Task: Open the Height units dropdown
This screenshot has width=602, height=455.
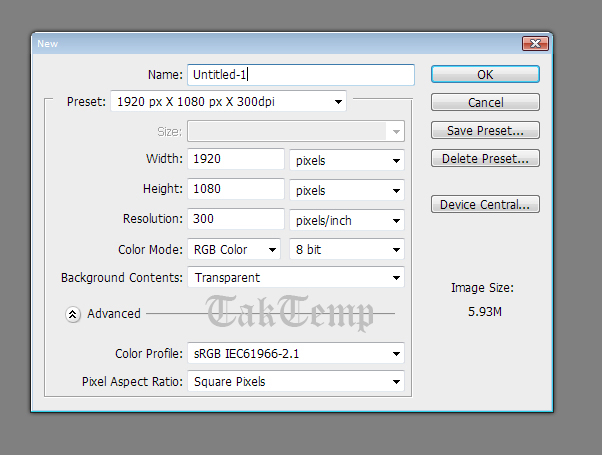Action: click(x=347, y=190)
